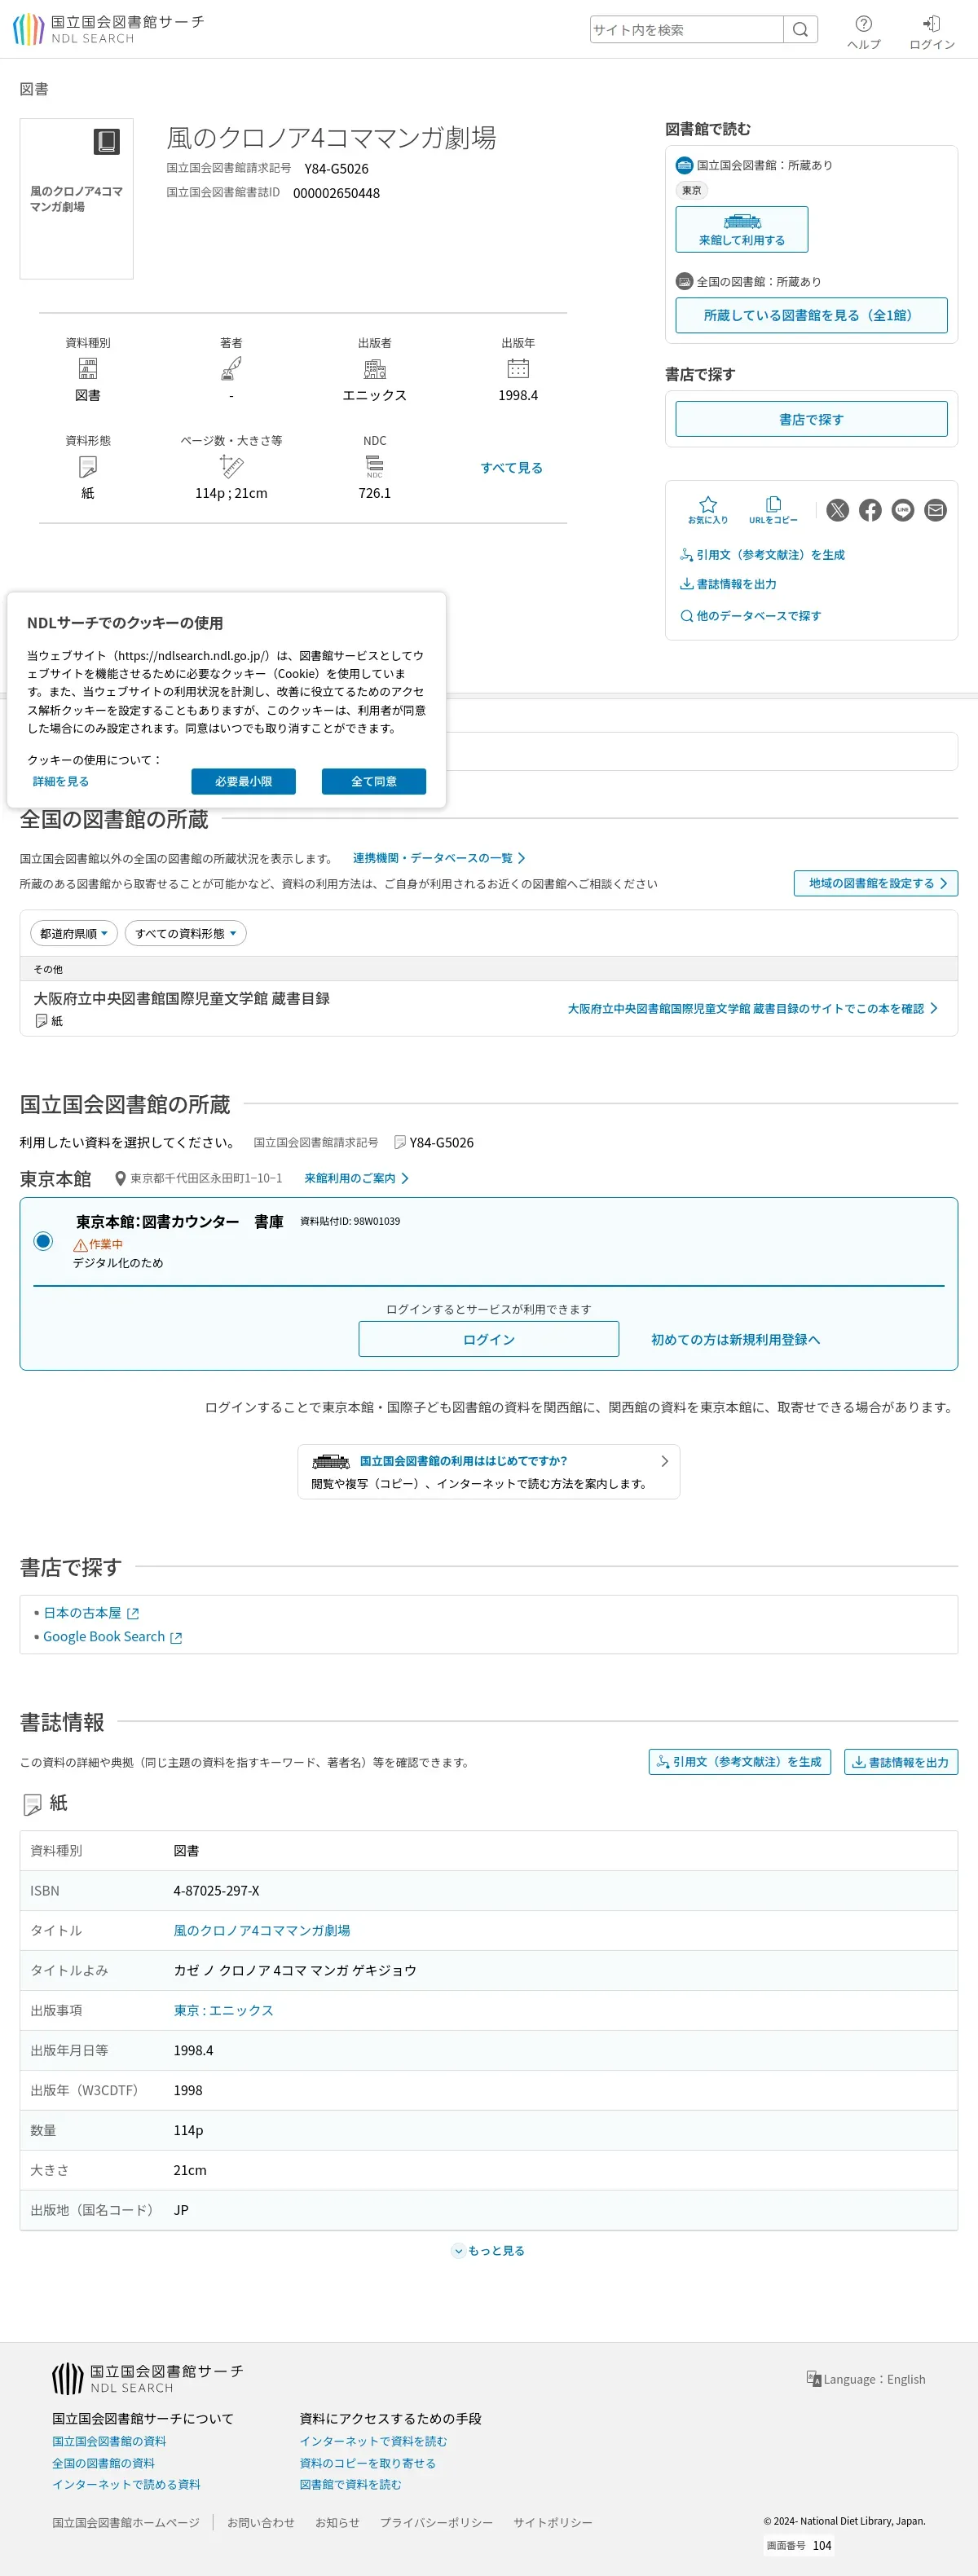
Task: Click title link 風のクロノア4コママンガ劇場 in table
Action: point(262,1931)
